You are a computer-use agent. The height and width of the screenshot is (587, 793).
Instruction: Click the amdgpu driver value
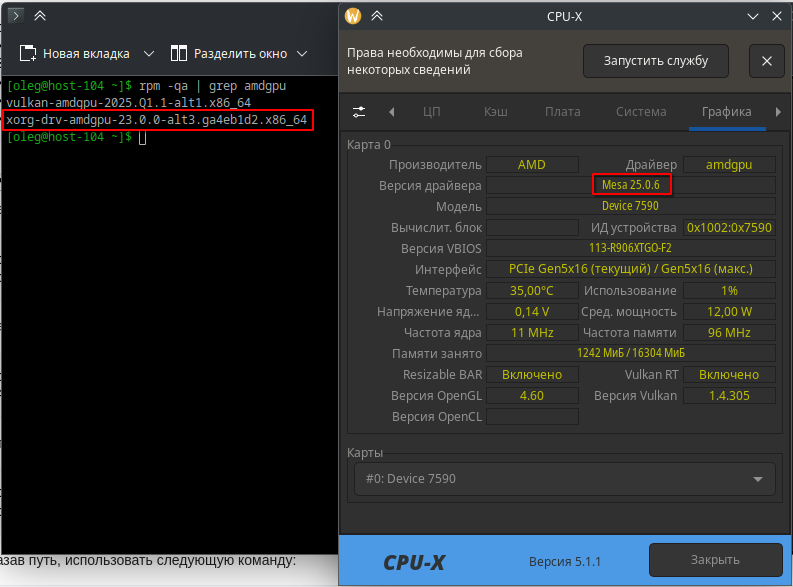729,165
